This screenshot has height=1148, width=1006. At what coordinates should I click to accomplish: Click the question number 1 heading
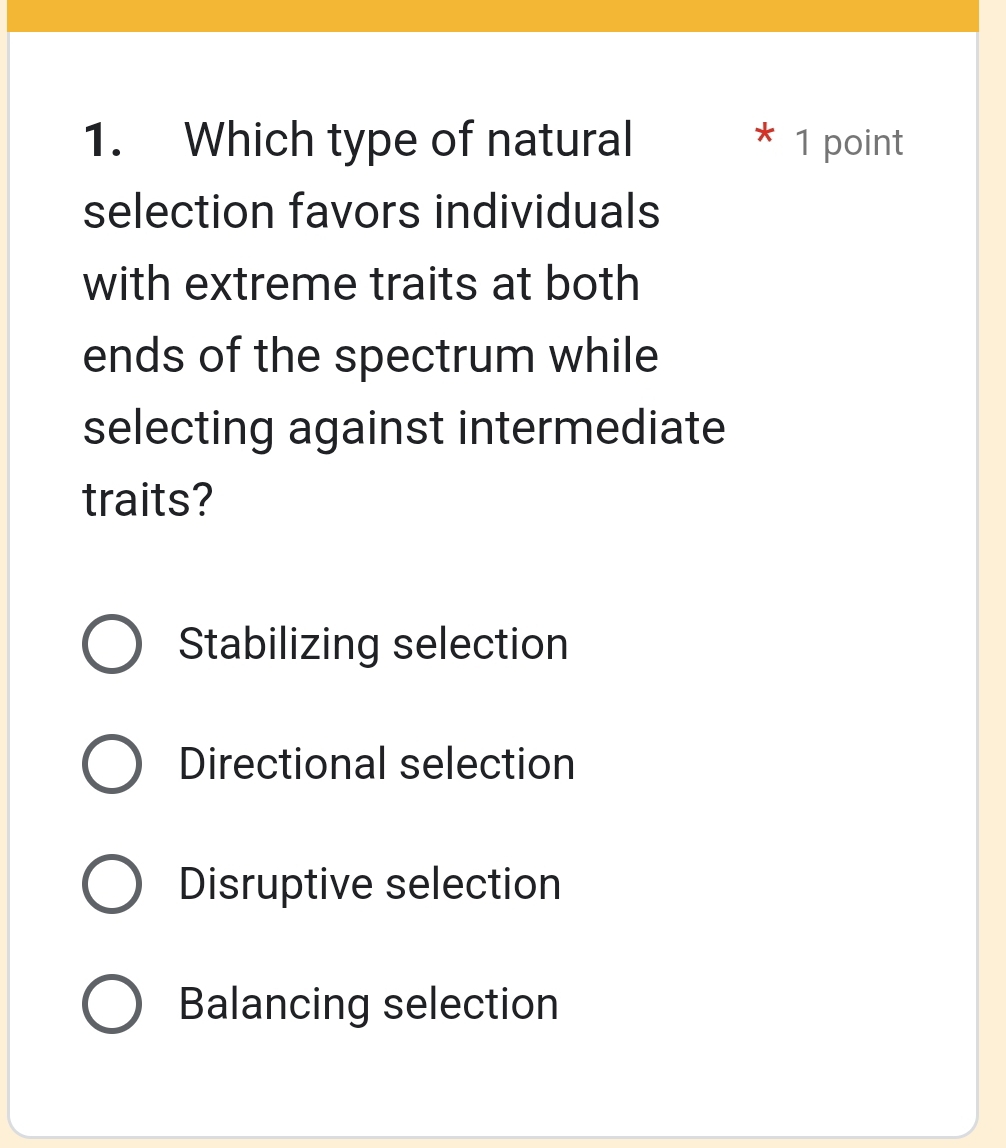(x=99, y=139)
